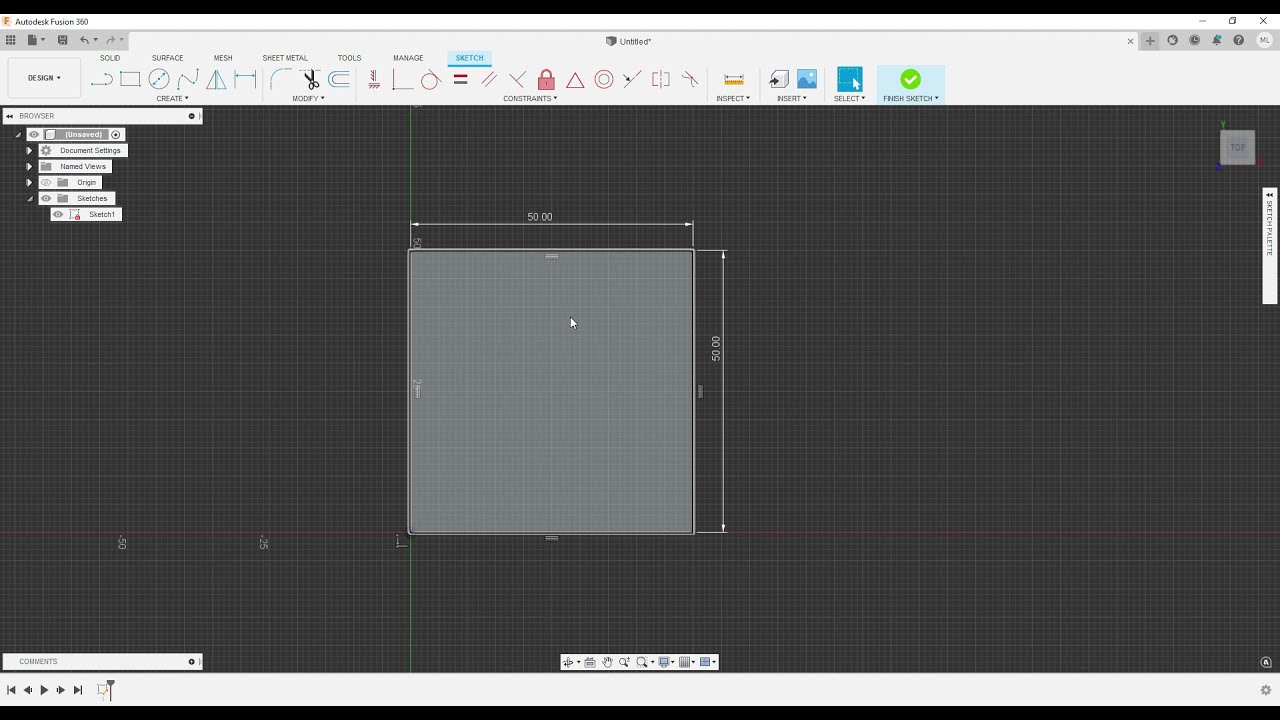Open the CONSTRAINTS dropdown menu
Image resolution: width=1280 pixels, height=720 pixels.
pos(530,98)
